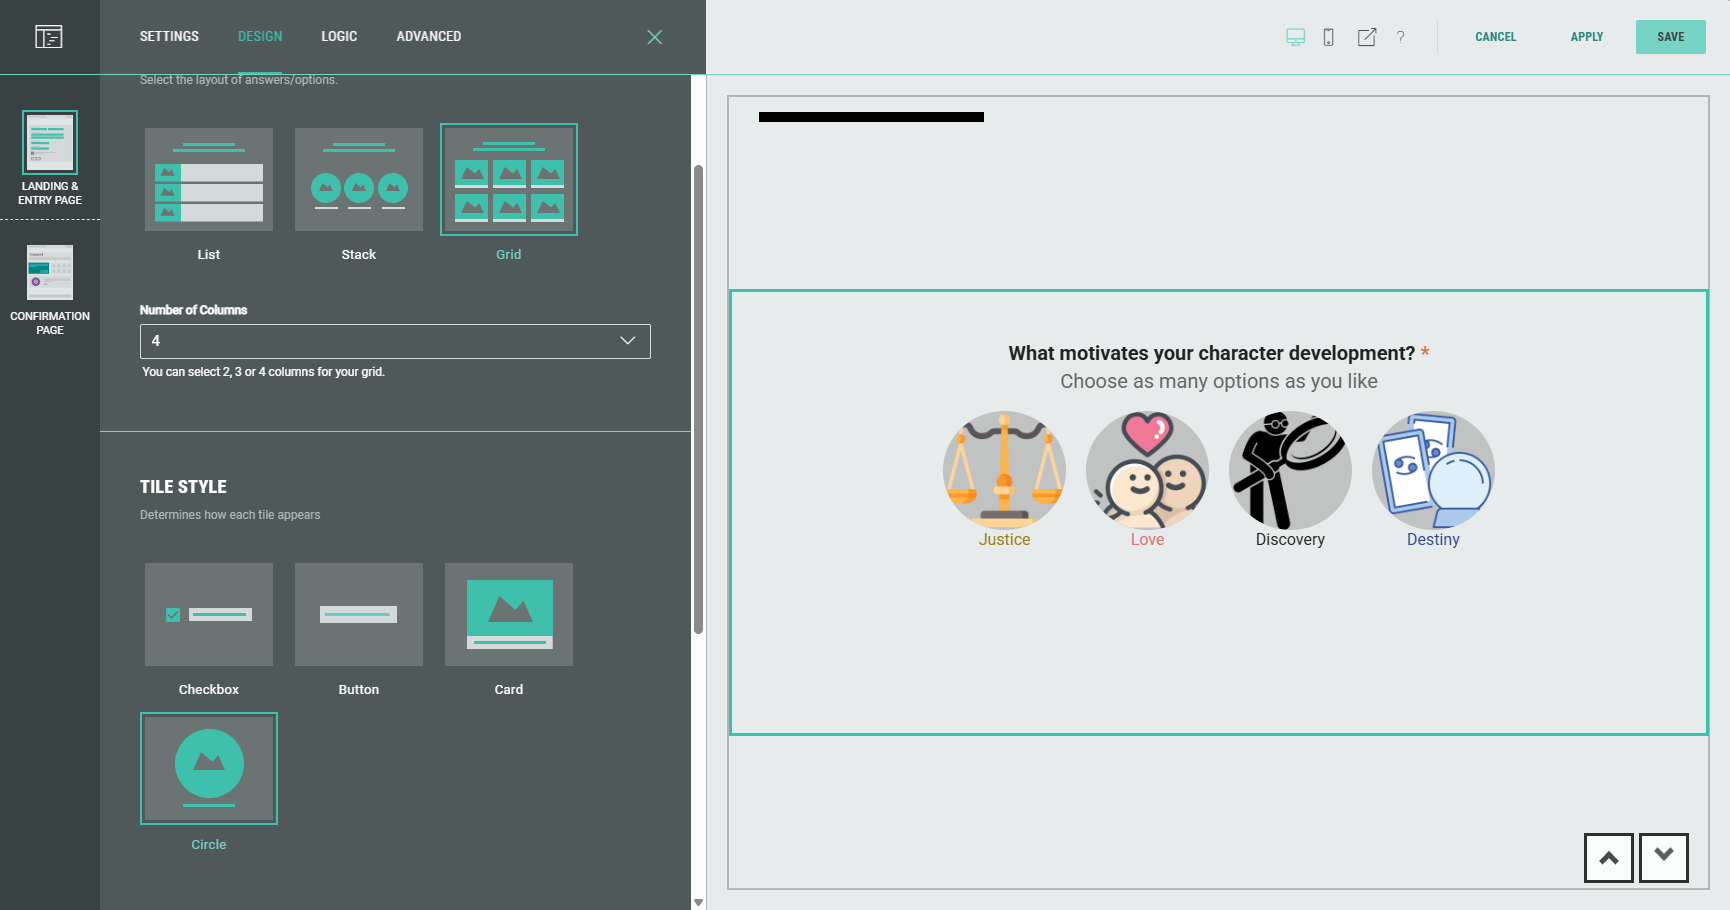Switch to desktop preview mode
This screenshot has height=910, width=1730.
(1295, 37)
